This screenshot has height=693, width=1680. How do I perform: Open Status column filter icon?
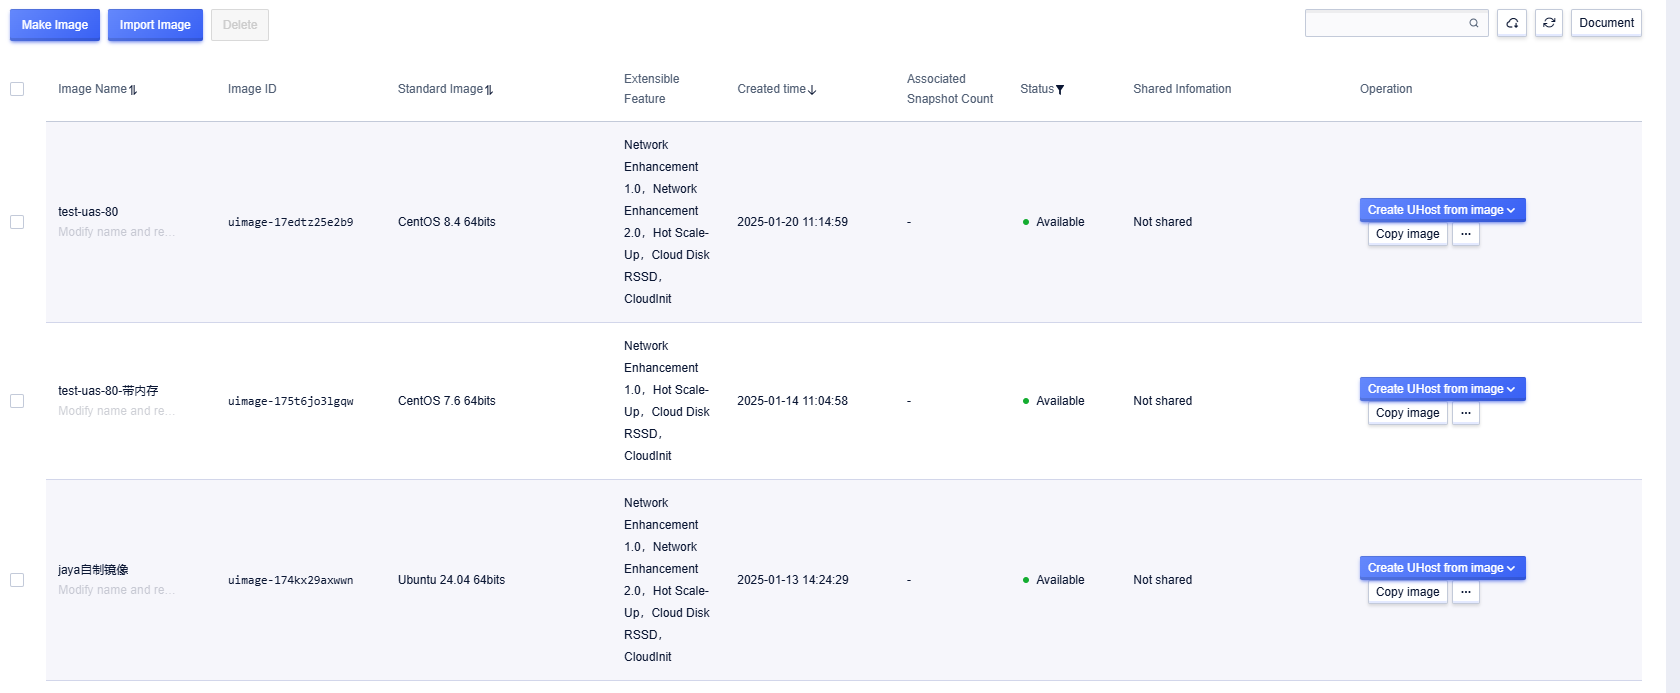point(1060,90)
